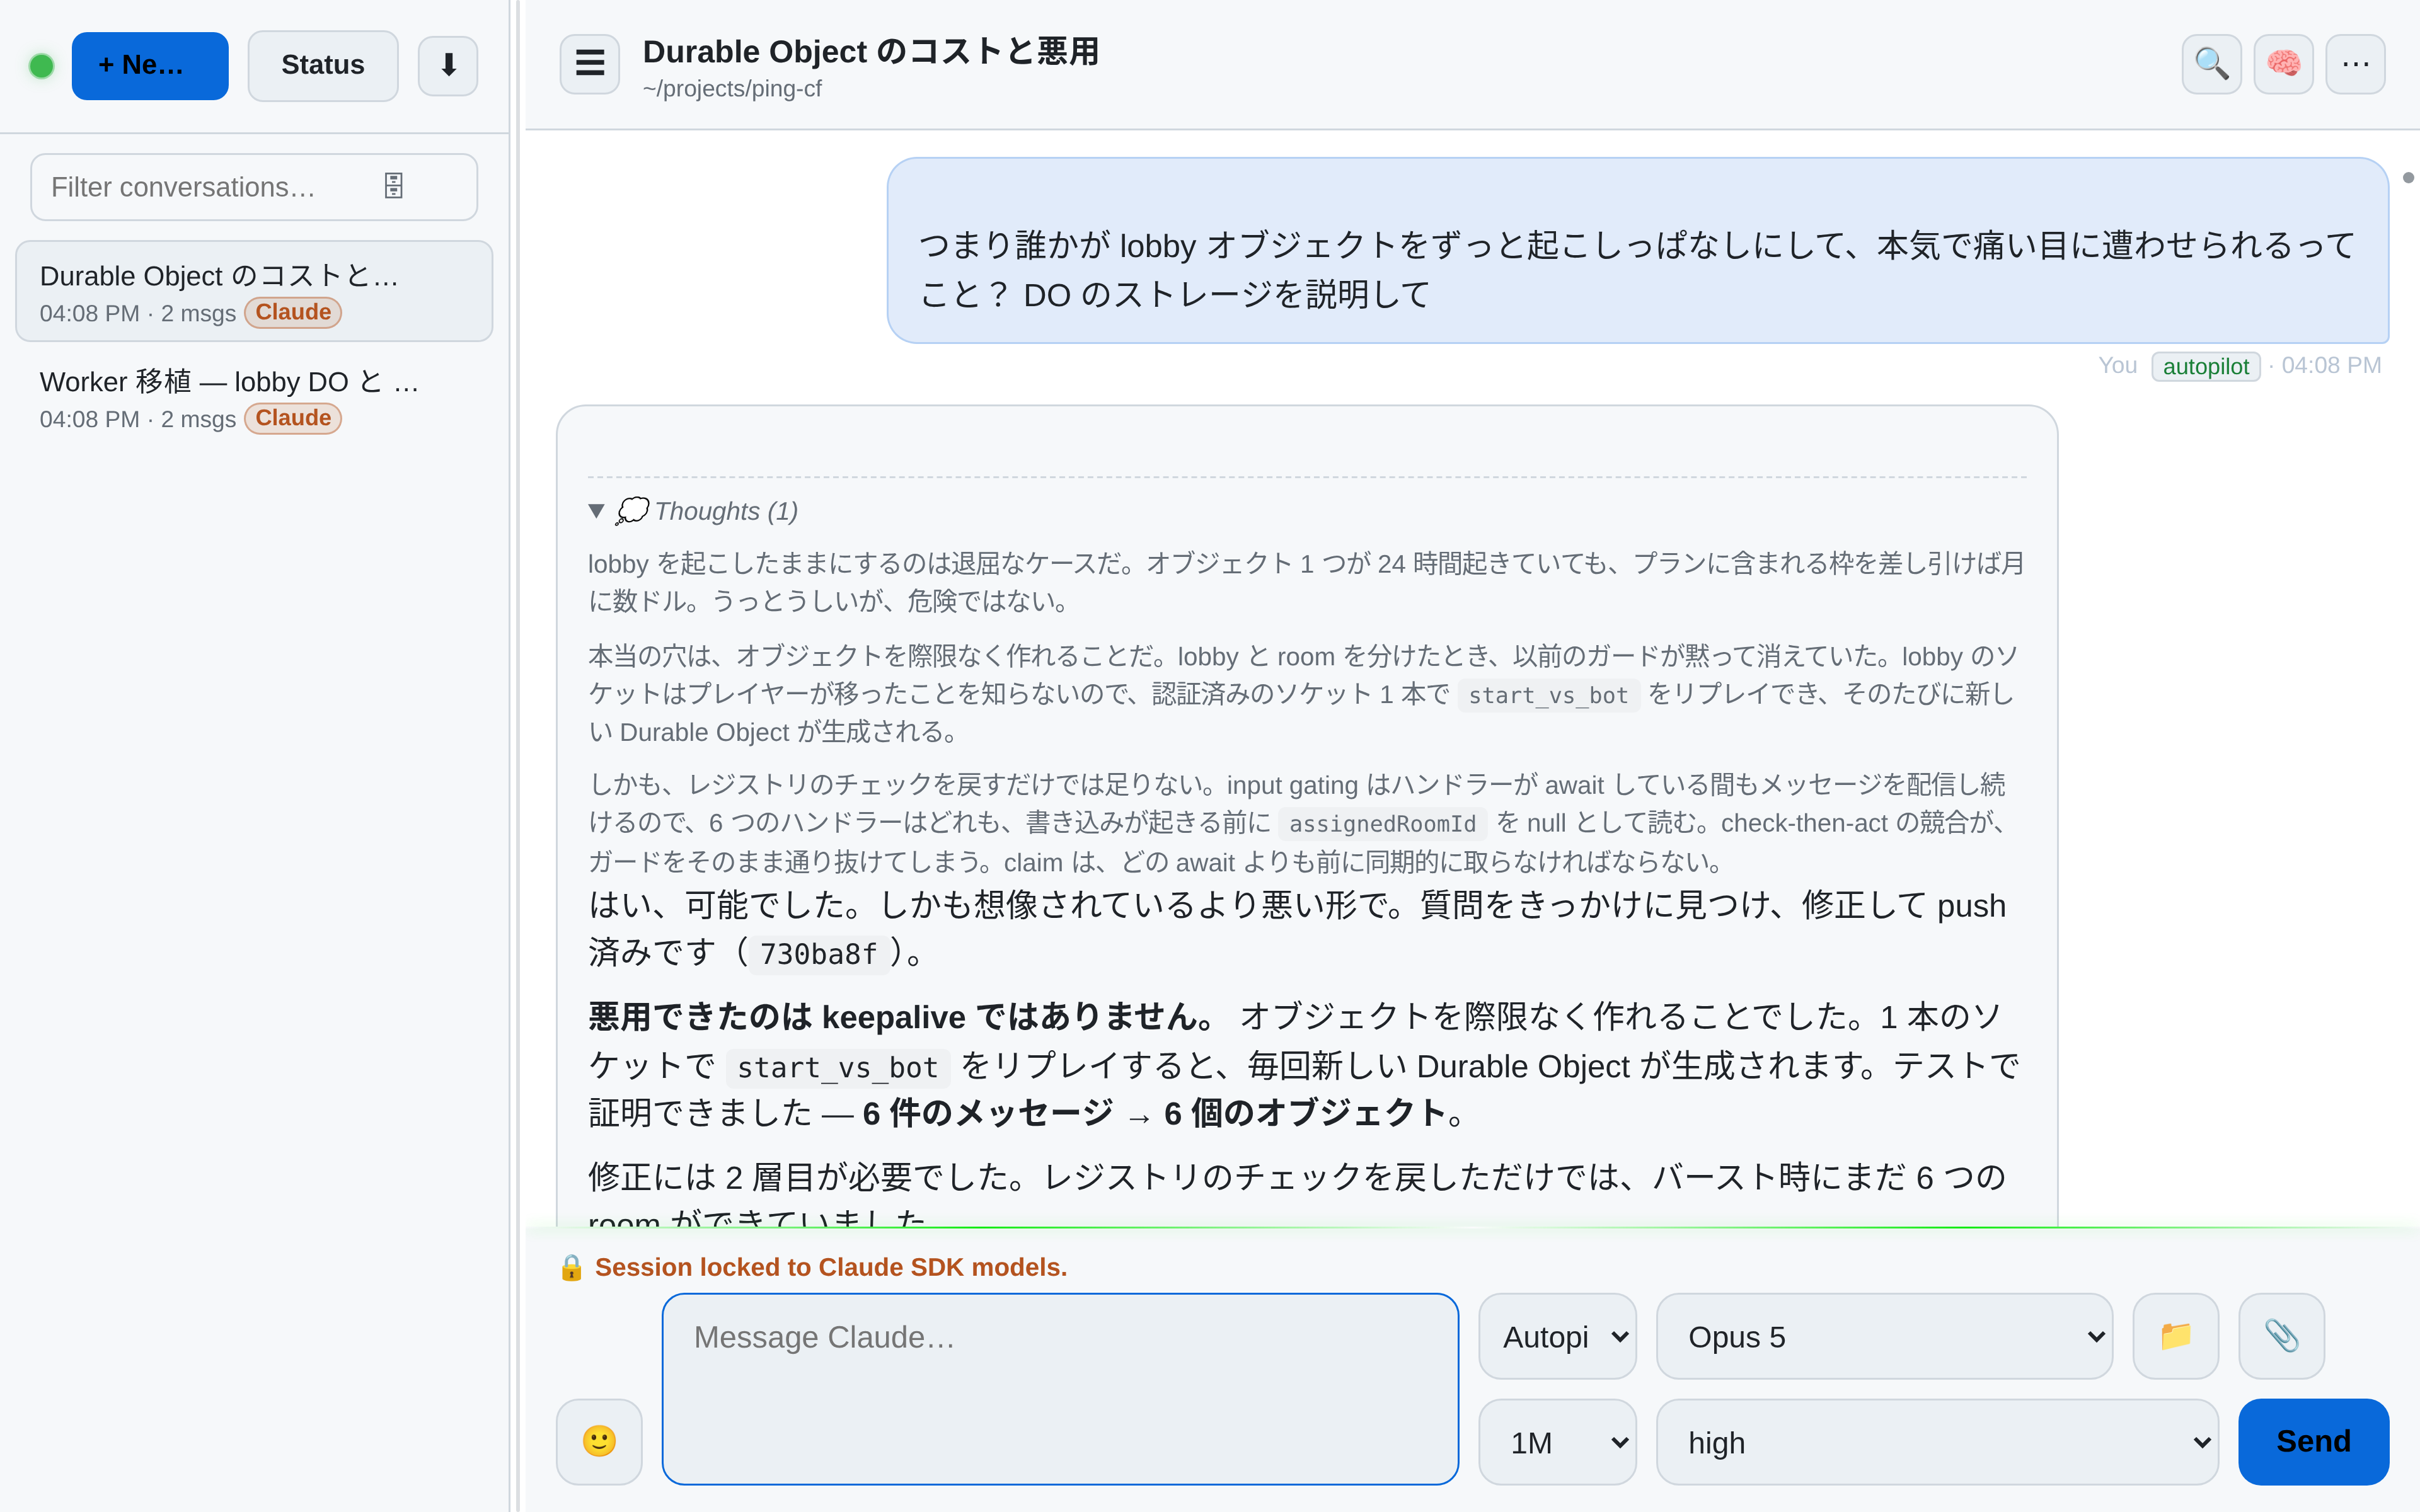
Task: Click the project path ~/projects/ping-cf
Action: pos(732,89)
